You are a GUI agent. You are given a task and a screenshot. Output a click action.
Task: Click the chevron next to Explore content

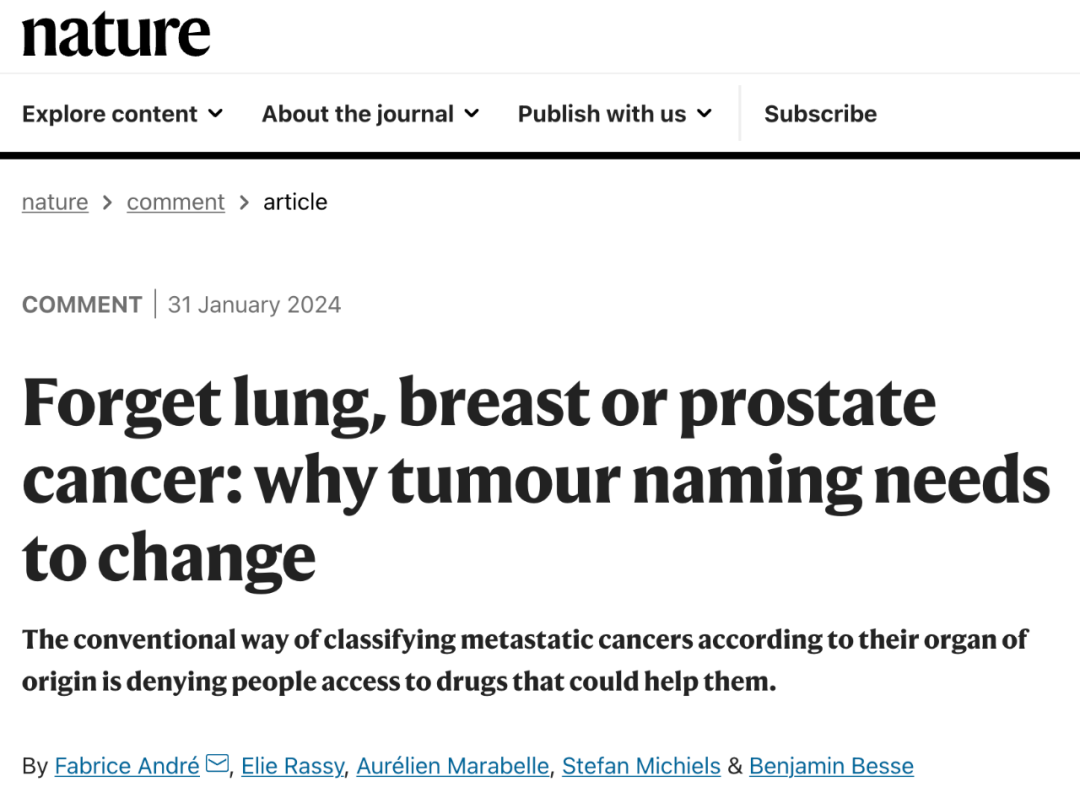[216, 113]
